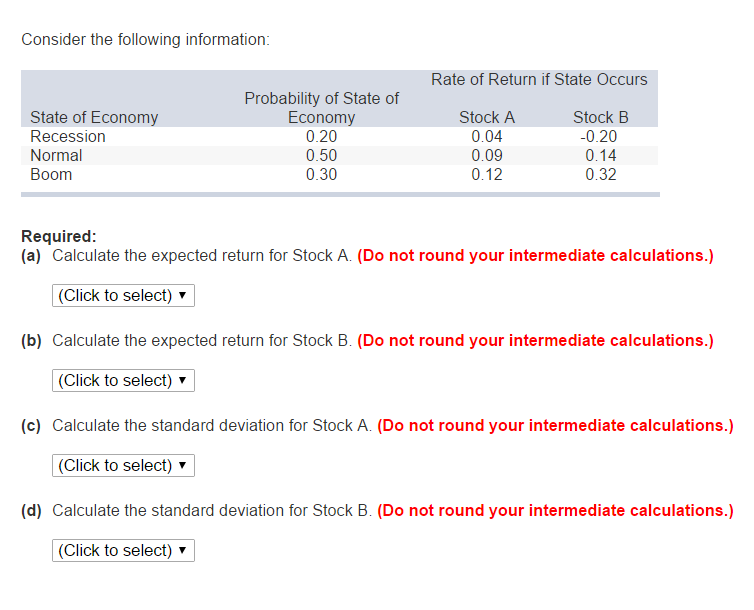Select the Stock A column header
Image resolution: width=754 pixels, height=610 pixels.
click(x=487, y=117)
